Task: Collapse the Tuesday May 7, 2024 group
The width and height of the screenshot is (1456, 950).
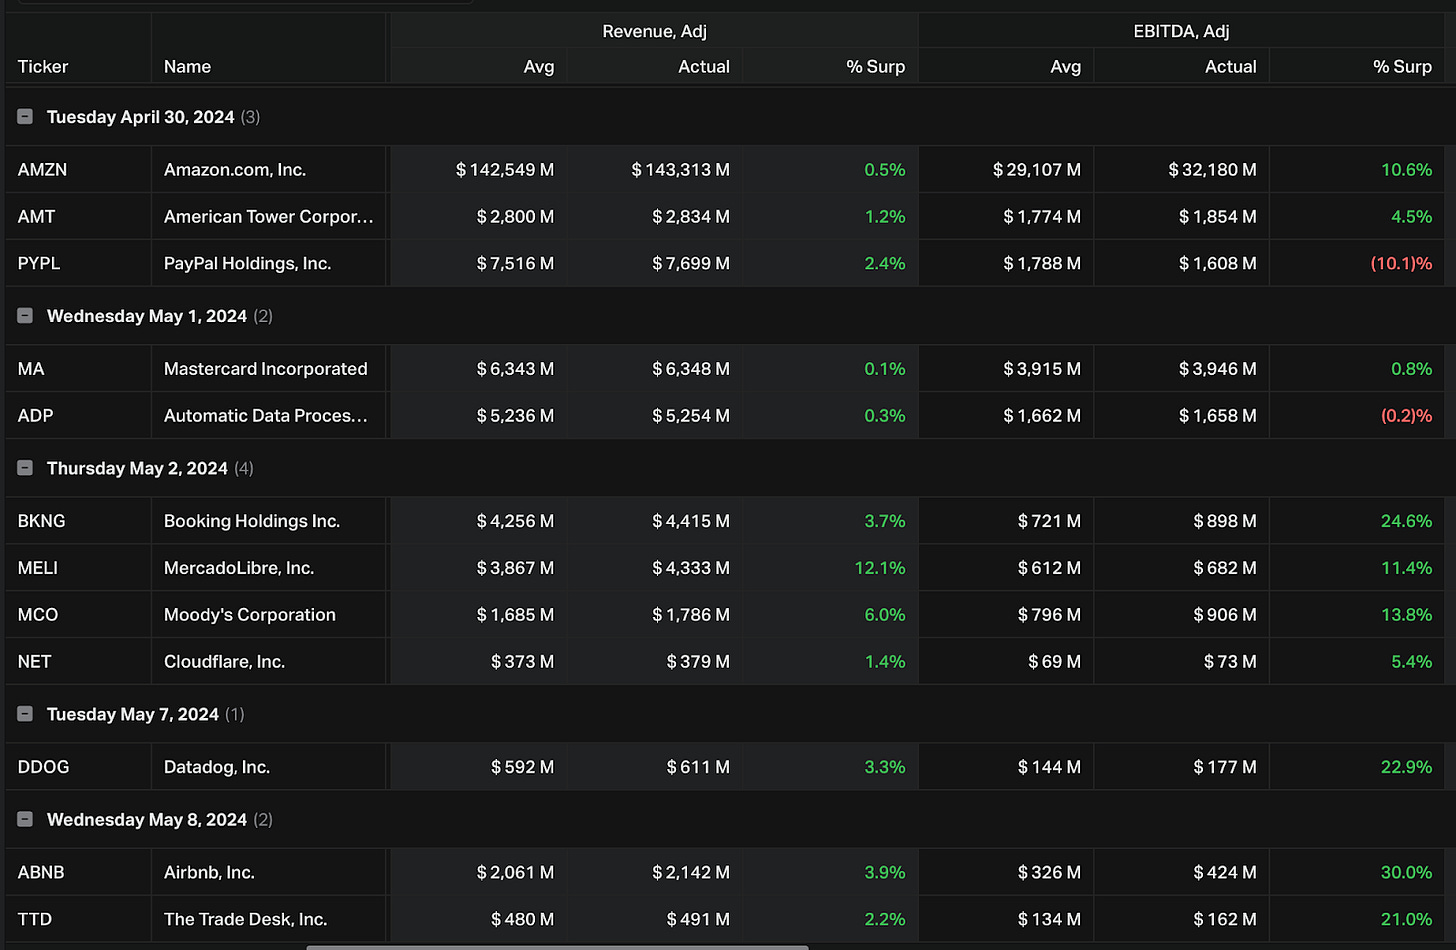Action: [25, 714]
